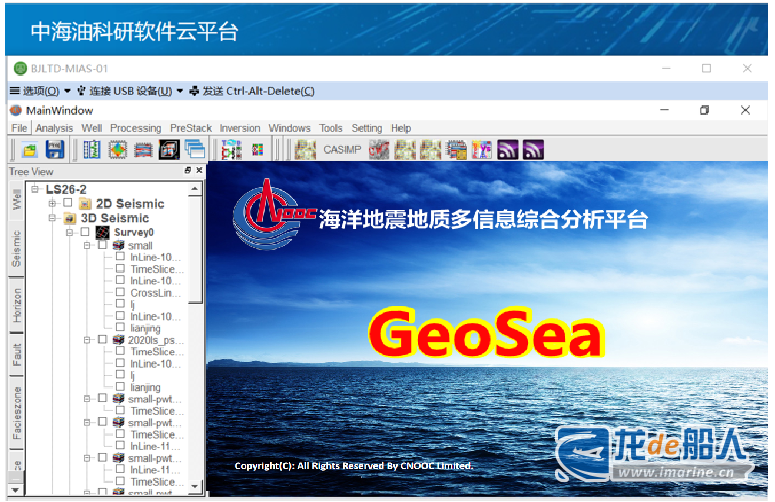
Task: Open the 选项(O) dropdown
Action: pyautogui.click(x=41, y=91)
